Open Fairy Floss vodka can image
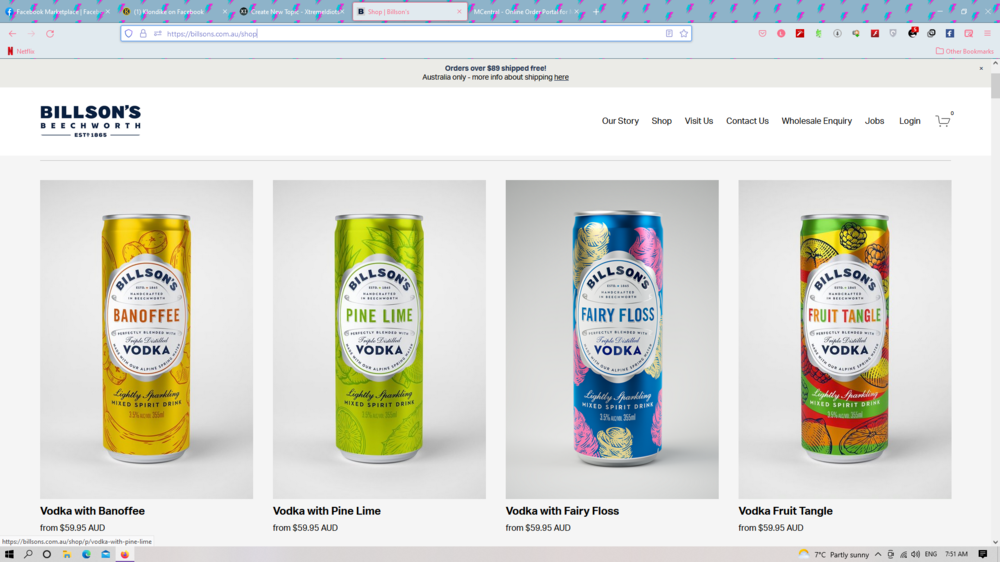 click(612, 339)
